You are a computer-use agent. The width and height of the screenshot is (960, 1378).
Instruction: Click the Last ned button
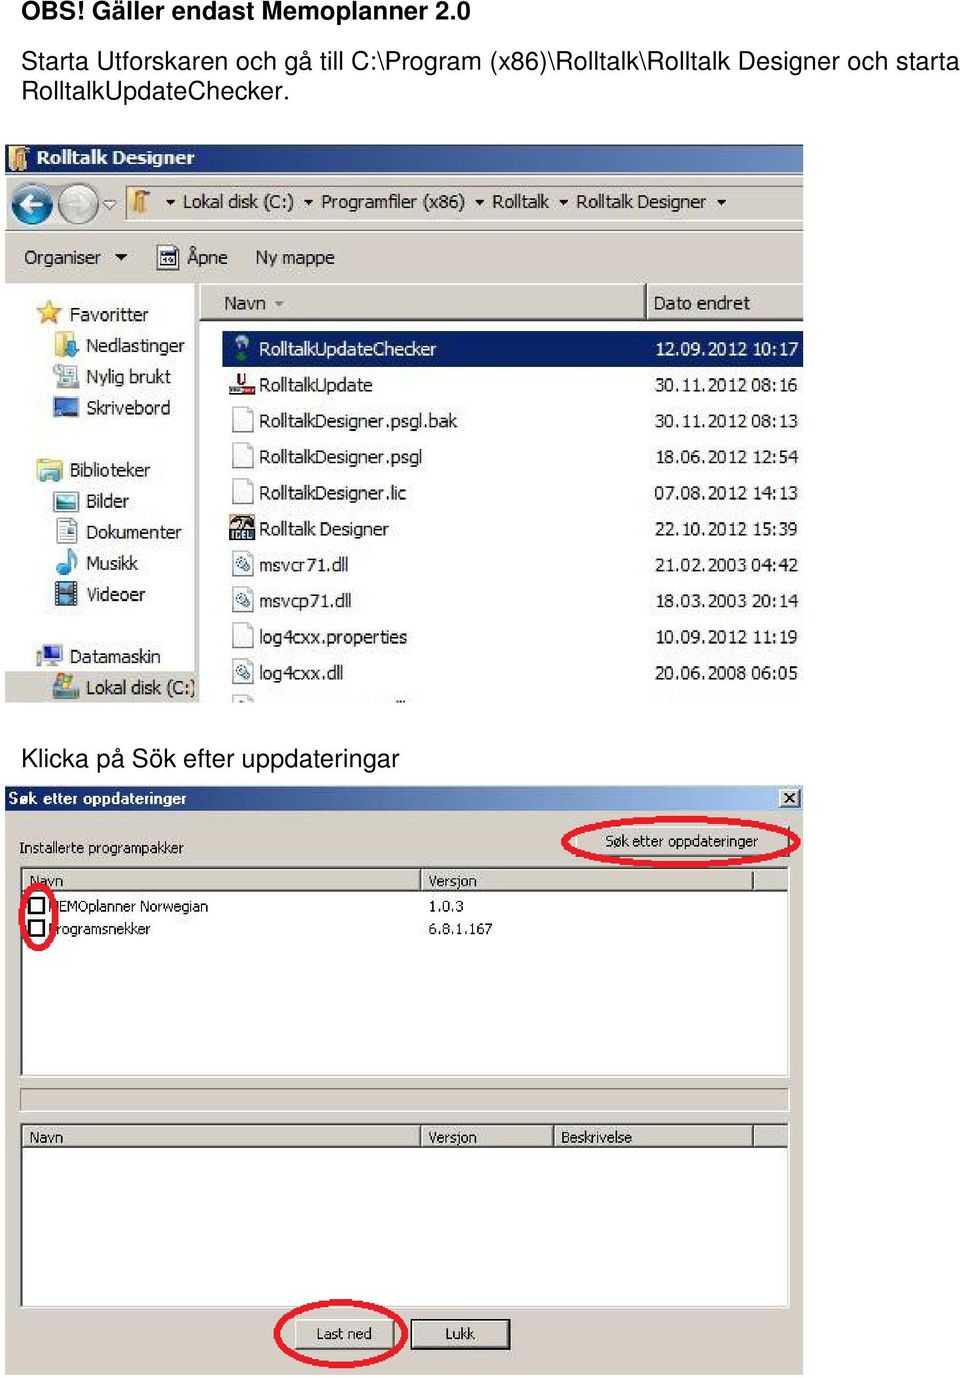[343, 1334]
